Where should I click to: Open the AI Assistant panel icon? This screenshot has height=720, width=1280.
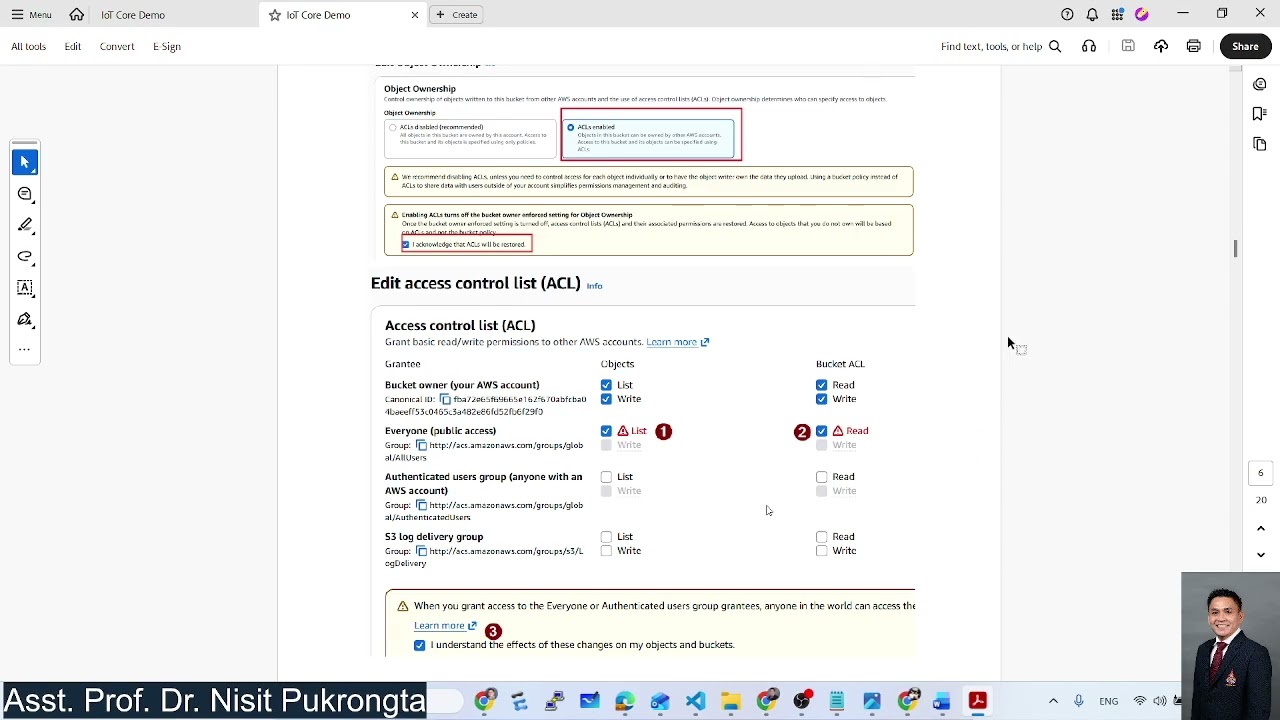point(1260,84)
